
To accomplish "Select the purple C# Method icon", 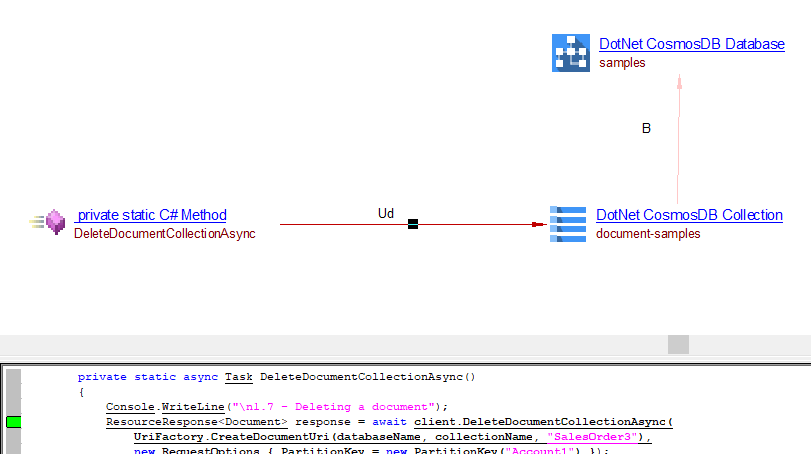I will [55, 223].
